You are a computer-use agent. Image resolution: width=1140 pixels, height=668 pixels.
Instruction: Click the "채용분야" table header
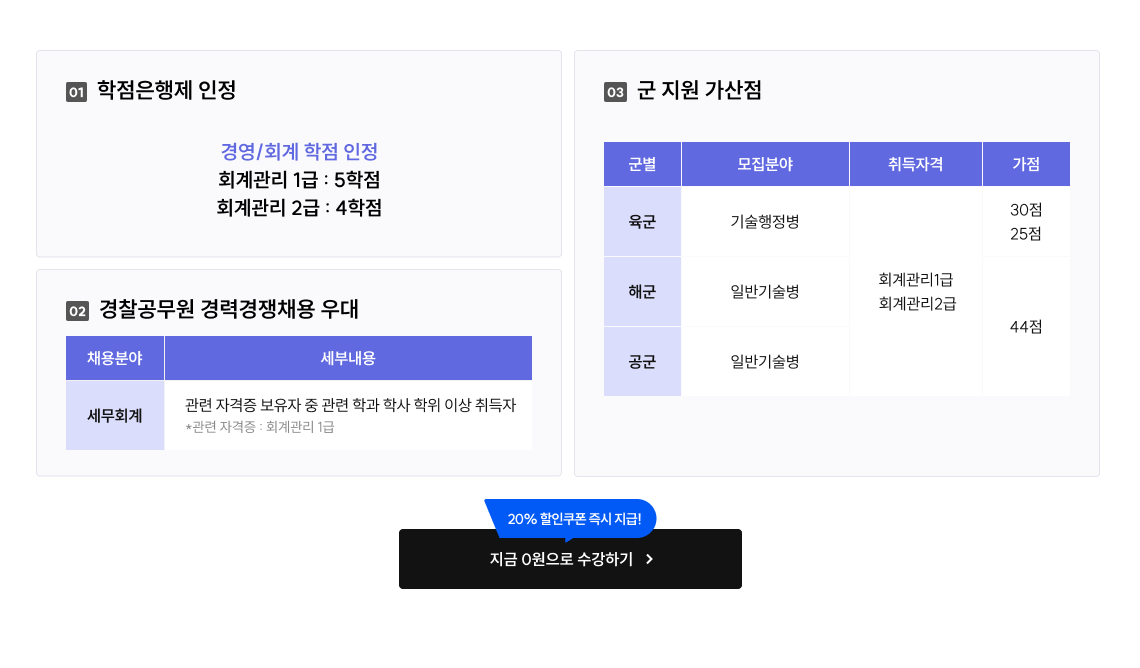click(x=115, y=357)
